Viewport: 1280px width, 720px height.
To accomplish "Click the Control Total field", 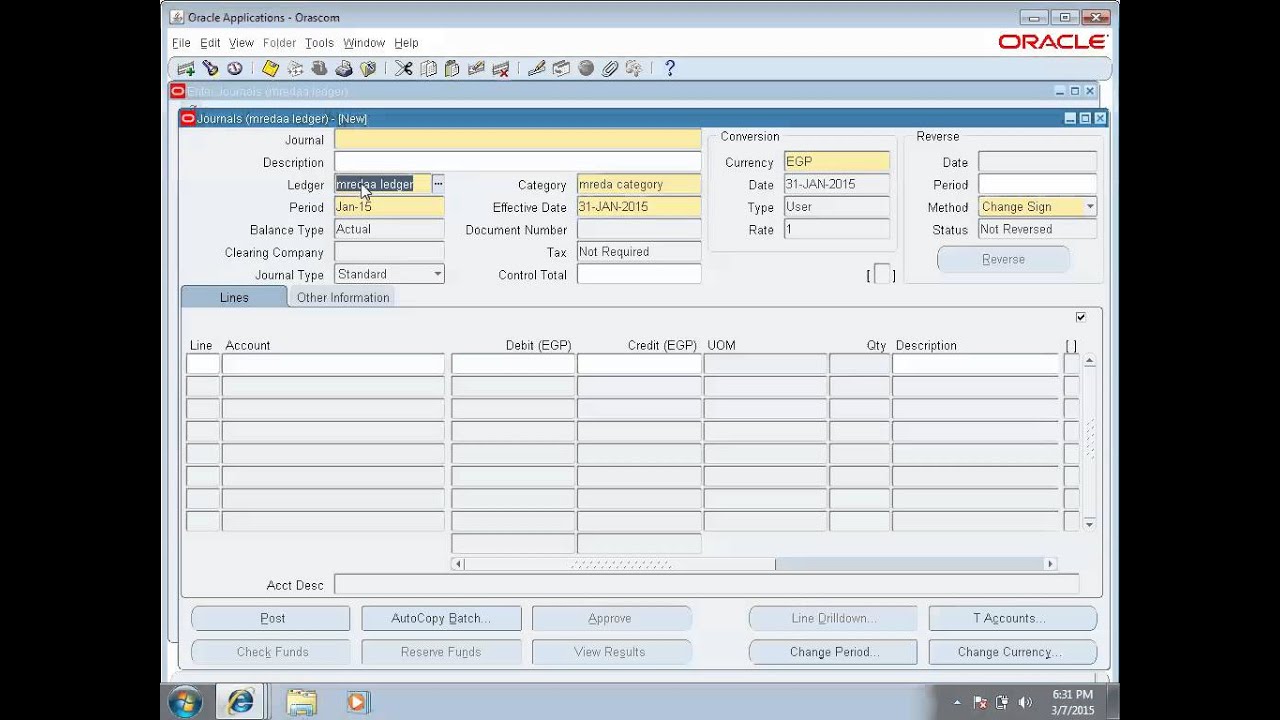I will [x=639, y=274].
